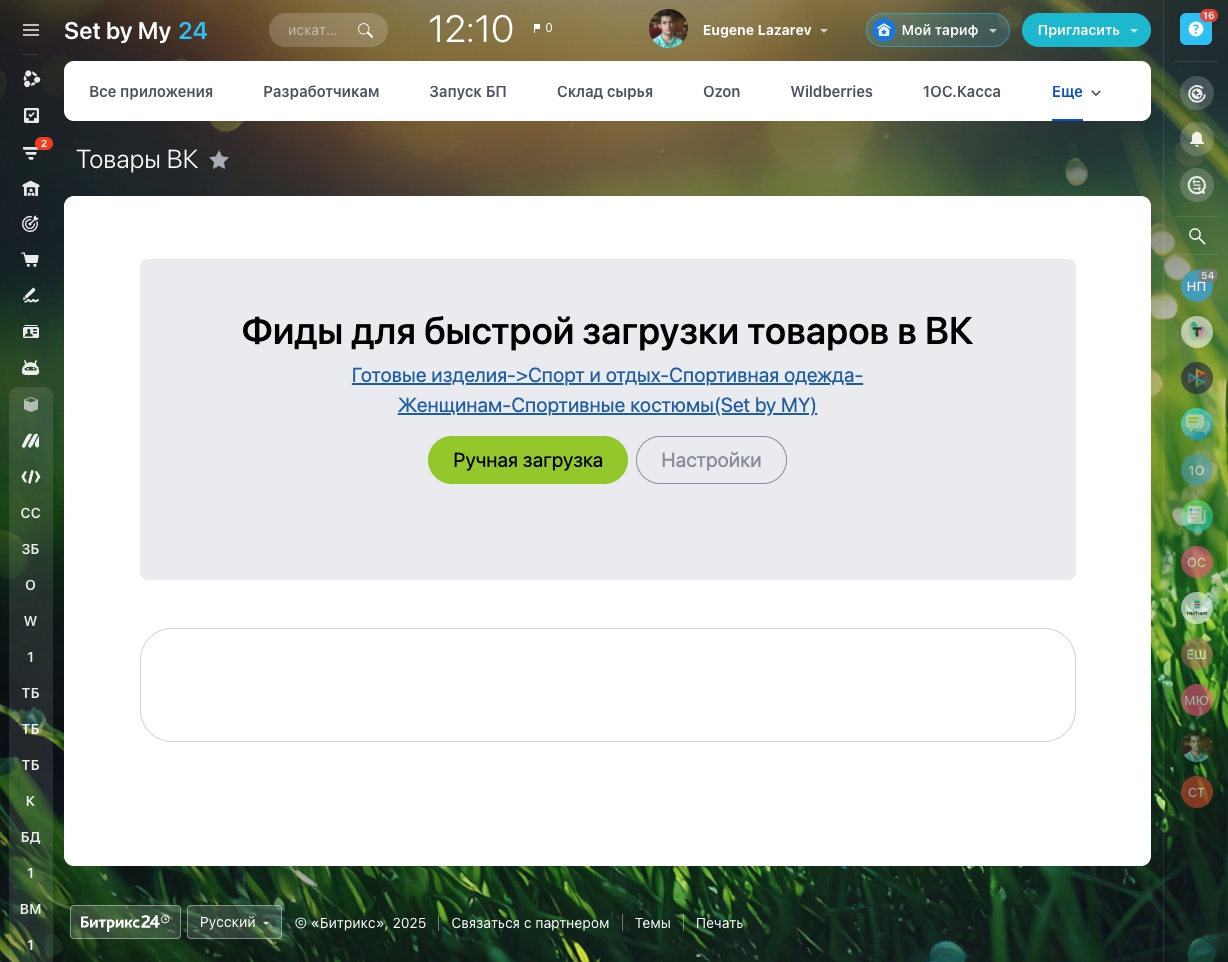Viewport: 1228px width, 962px height.
Task: Click the robot automation sidebar icon
Action: (x=31, y=368)
